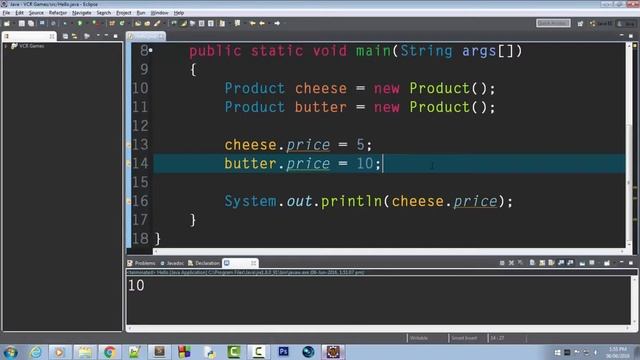The image size is (640, 360).
Task: Open the Edit menu
Action: pyautogui.click(x=20, y=13)
